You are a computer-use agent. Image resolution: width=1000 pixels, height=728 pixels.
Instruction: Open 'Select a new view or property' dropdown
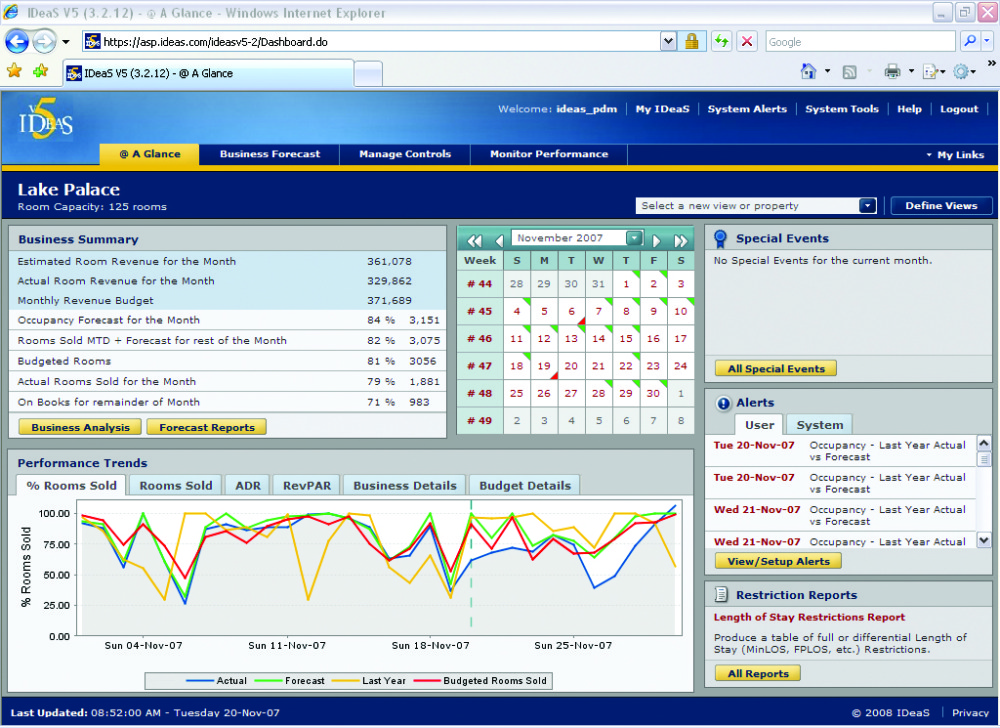click(756, 206)
